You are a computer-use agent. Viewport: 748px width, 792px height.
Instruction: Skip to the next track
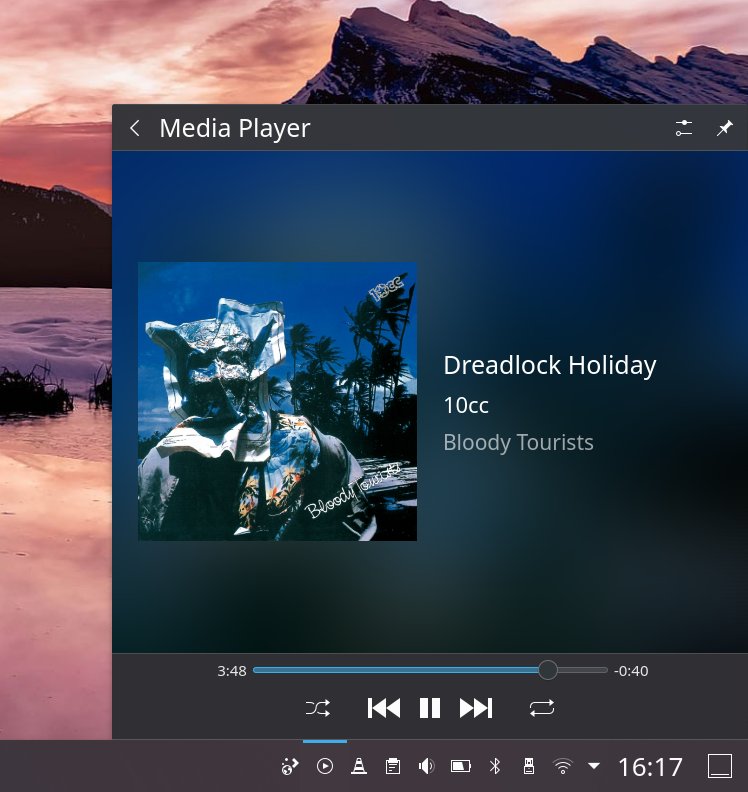[476, 708]
